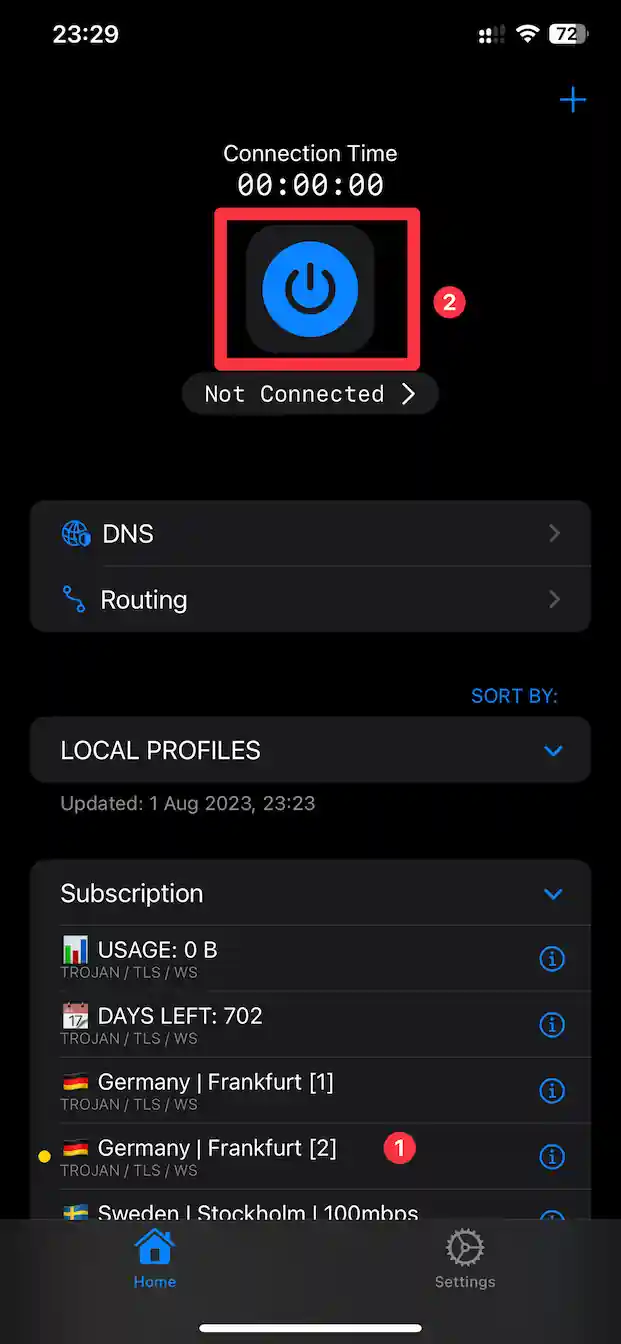This screenshot has width=621, height=1344.
Task: Switch to the Settings tab
Action: [465, 1258]
